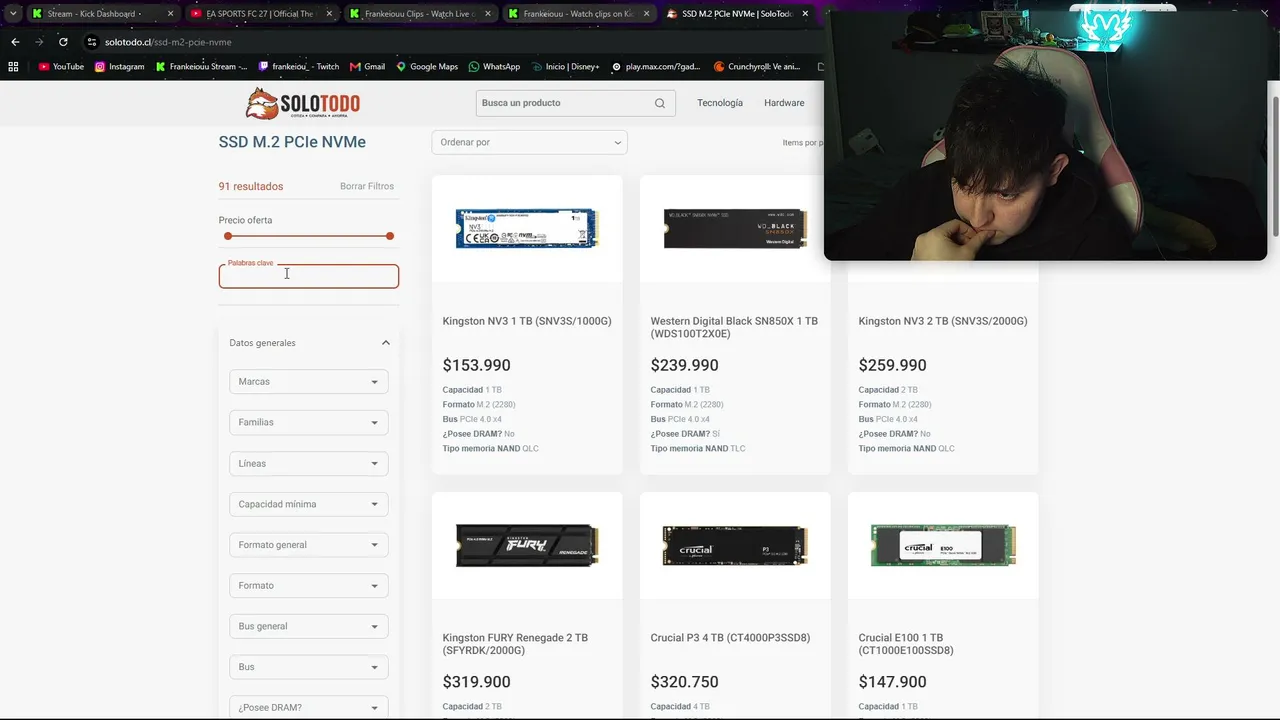Click the Kingston NV3 1 TB image
Viewport: 1280px width, 720px height.
(527, 228)
